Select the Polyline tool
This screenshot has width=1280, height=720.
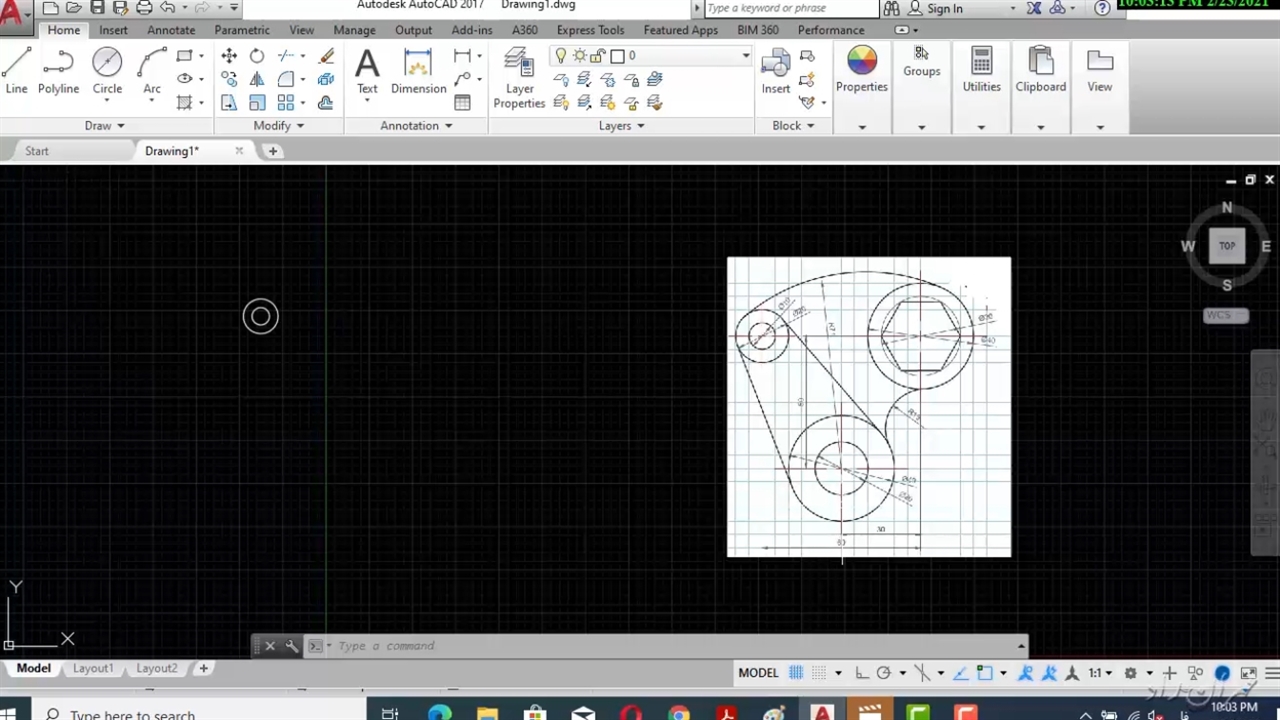point(58,70)
